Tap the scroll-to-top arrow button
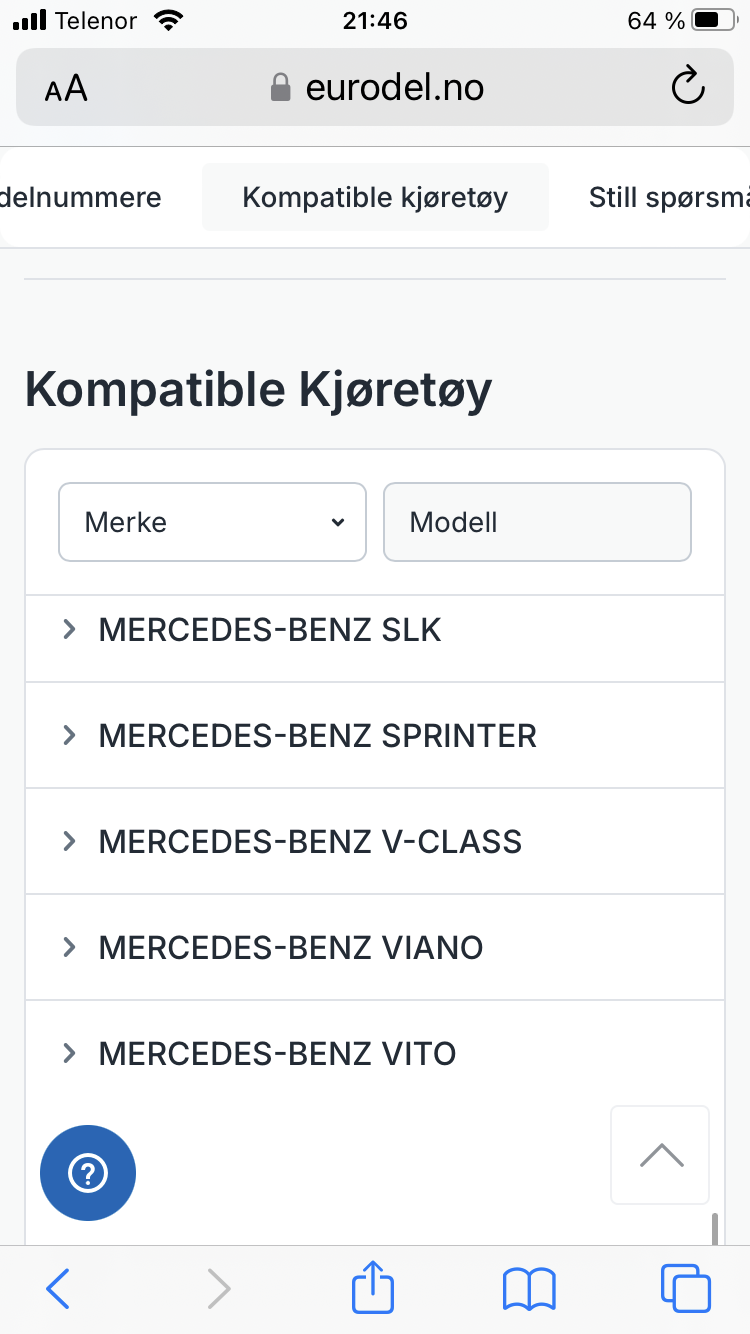The height and width of the screenshot is (1334, 750). coord(660,1155)
